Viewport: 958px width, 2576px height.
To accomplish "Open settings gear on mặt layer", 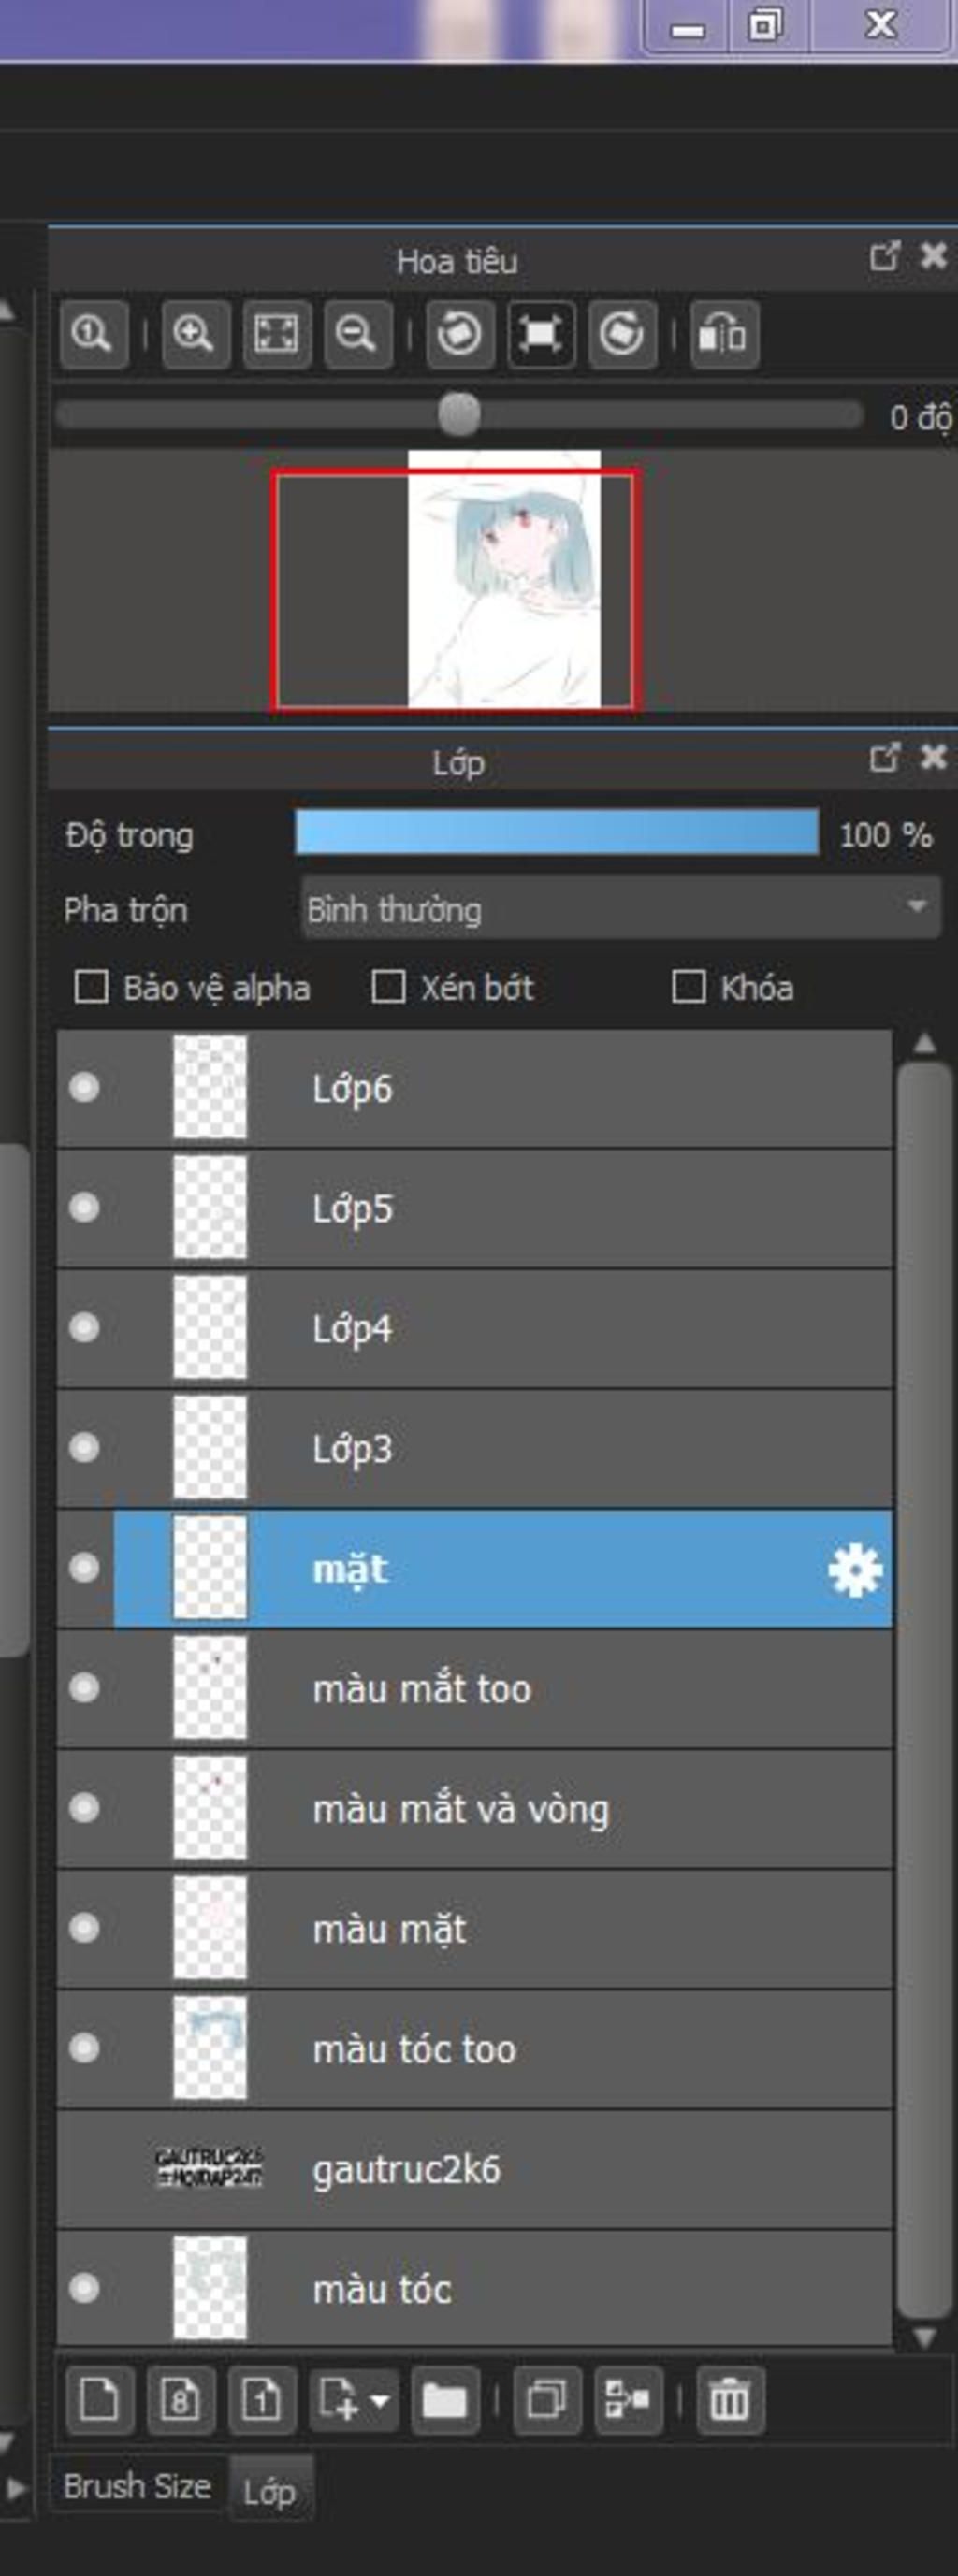I will click(854, 1570).
